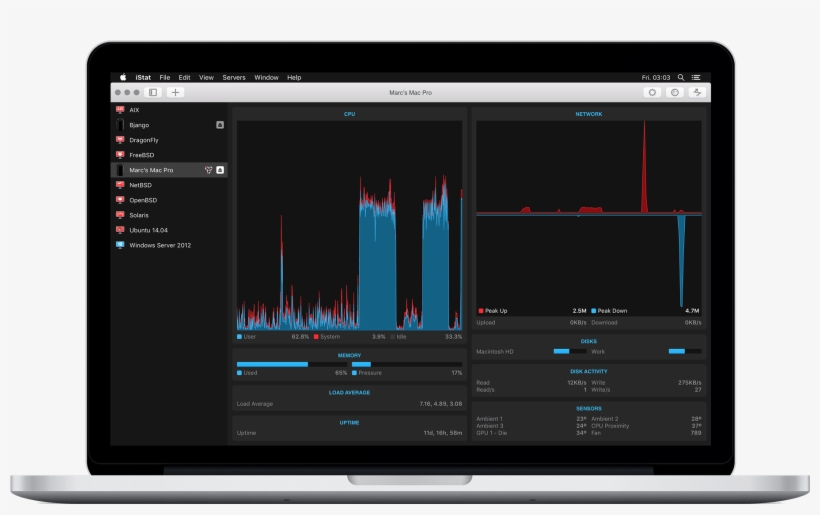This screenshot has height=515, width=820.
Task: Add a new server with plus button
Action: (x=175, y=93)
